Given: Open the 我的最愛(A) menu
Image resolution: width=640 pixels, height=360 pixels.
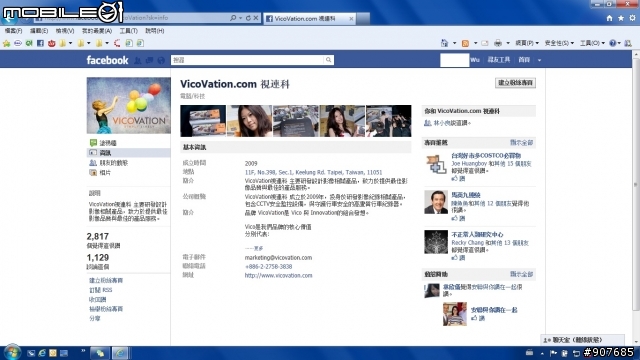Looking at the screenshot, I should click(x=97, y=31).
